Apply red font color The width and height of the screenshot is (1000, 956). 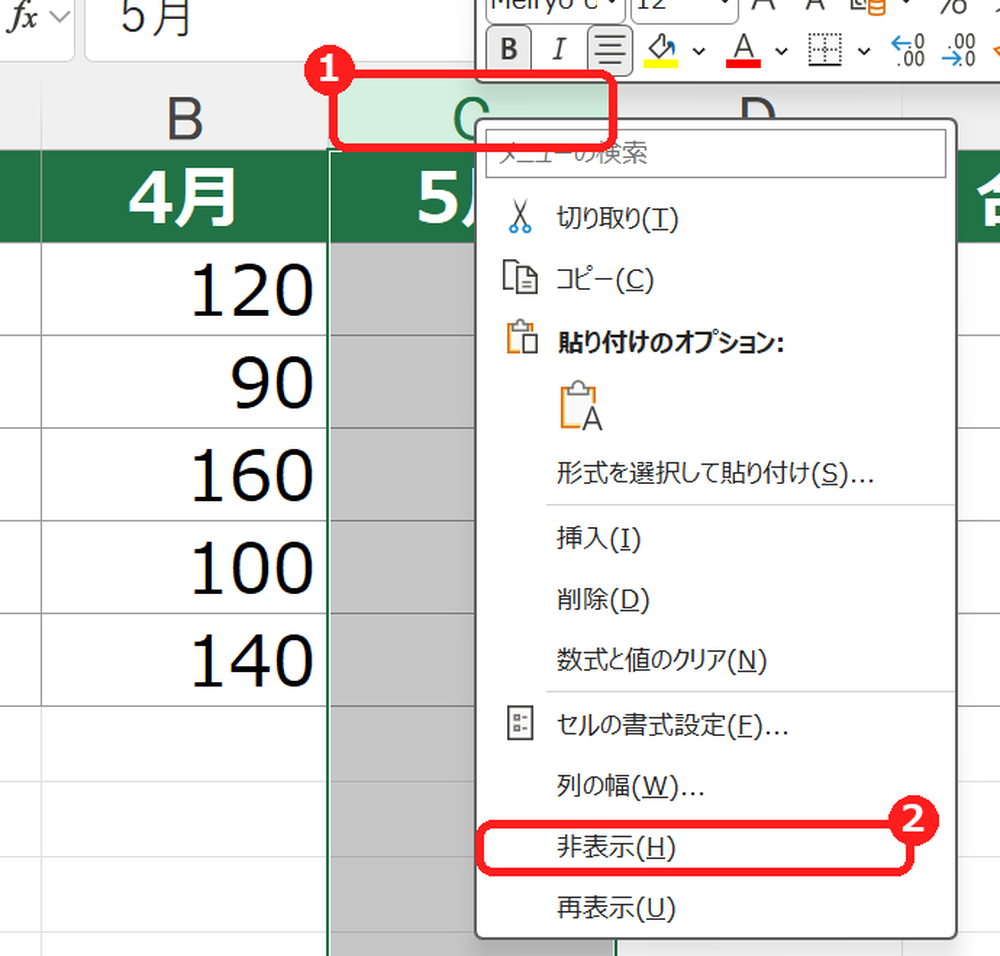(x=744, y=49)
